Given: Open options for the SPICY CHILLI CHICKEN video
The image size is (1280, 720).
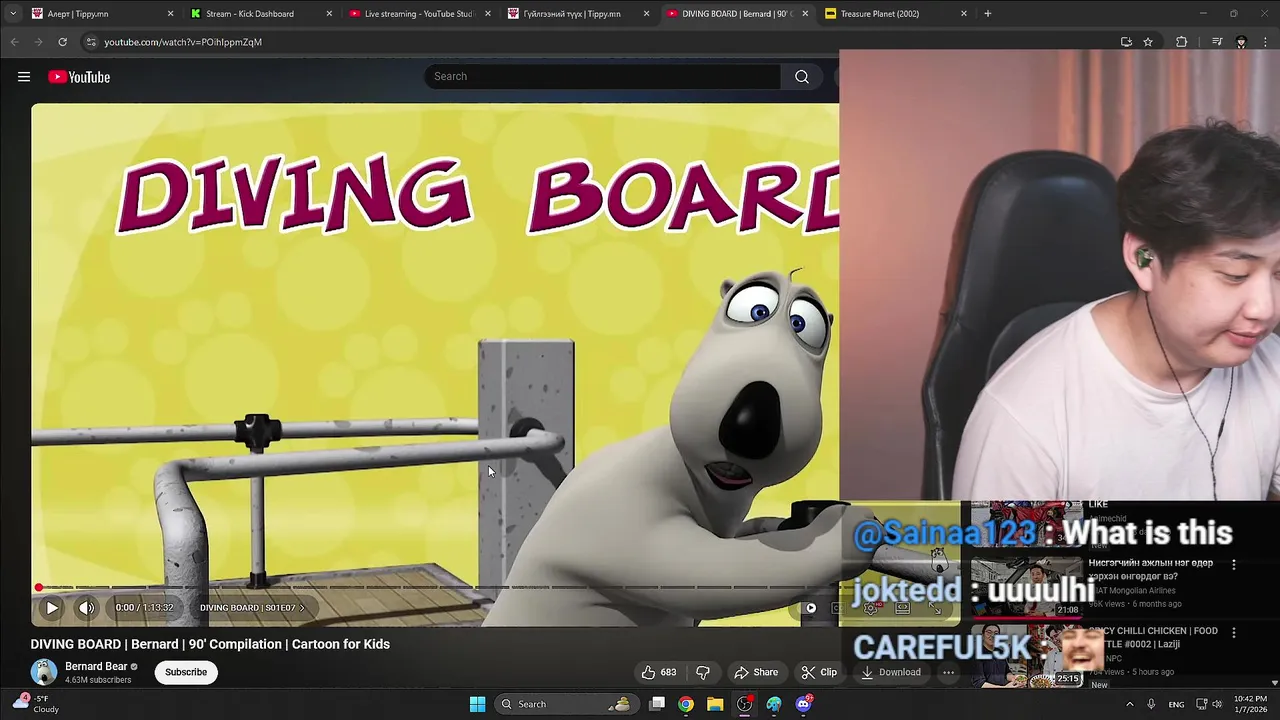Looking at the screenshot, I should (x=1234, y=633).
